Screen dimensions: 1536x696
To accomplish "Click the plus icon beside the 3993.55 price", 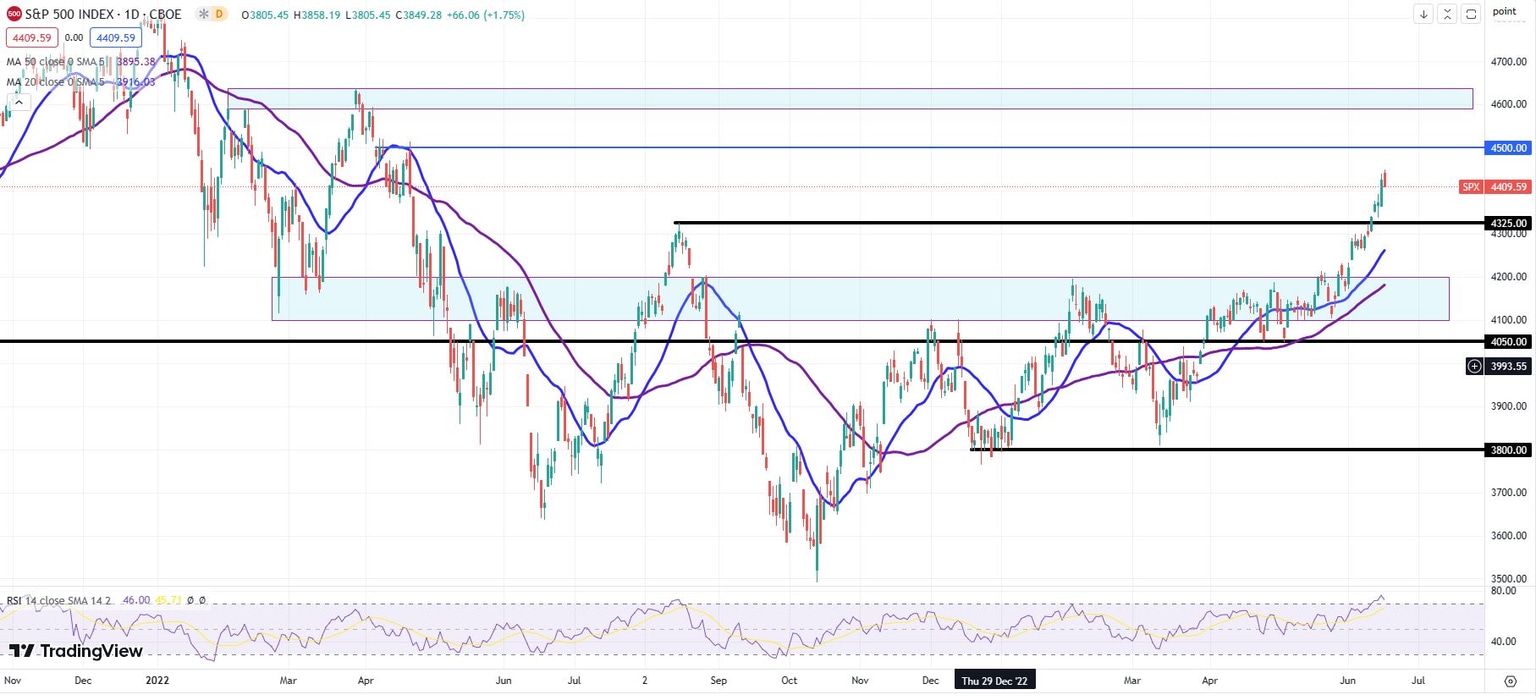I will tap(1472, 366).
